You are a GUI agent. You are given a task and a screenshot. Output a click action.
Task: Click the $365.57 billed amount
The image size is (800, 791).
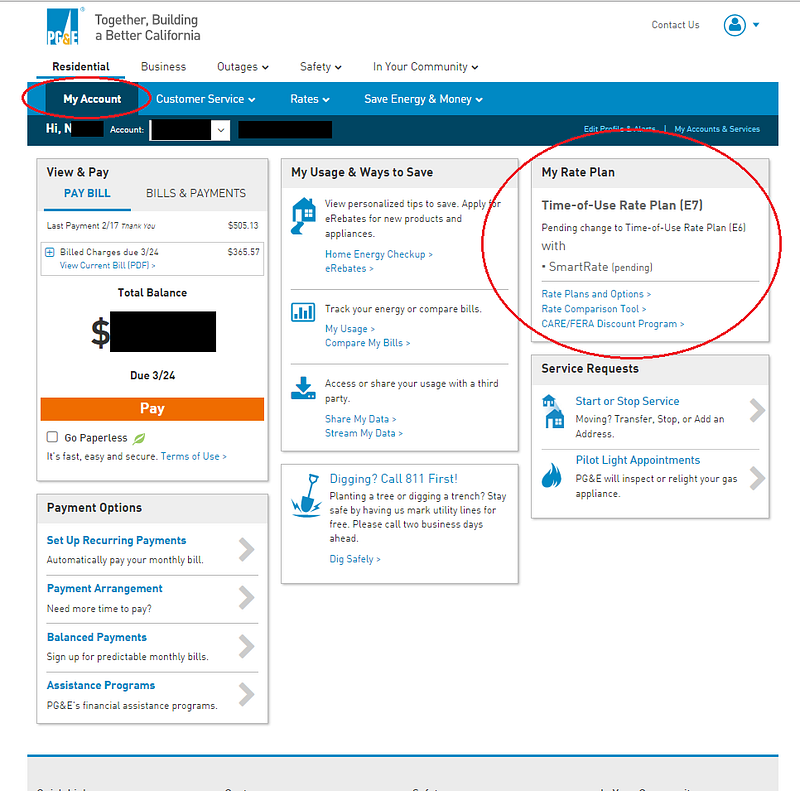[x=243, y=252]
